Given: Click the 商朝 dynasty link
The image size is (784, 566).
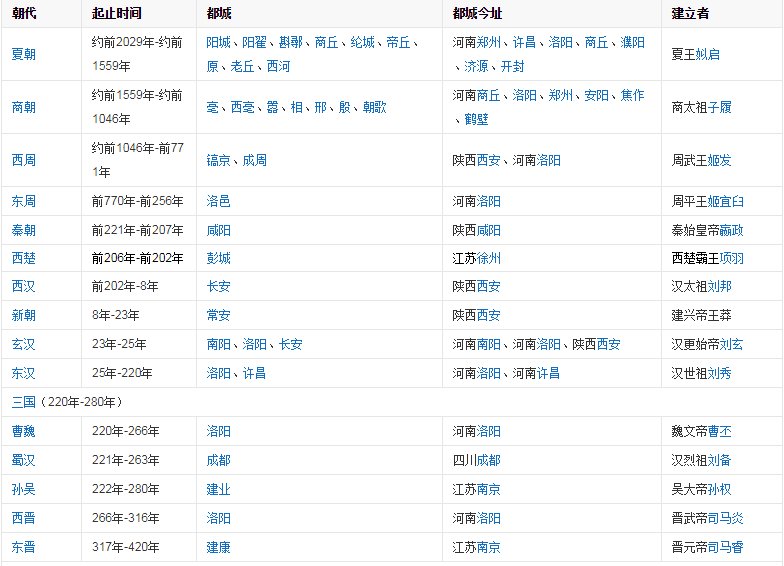Looking at the screenshot, I should coord(24,107).
